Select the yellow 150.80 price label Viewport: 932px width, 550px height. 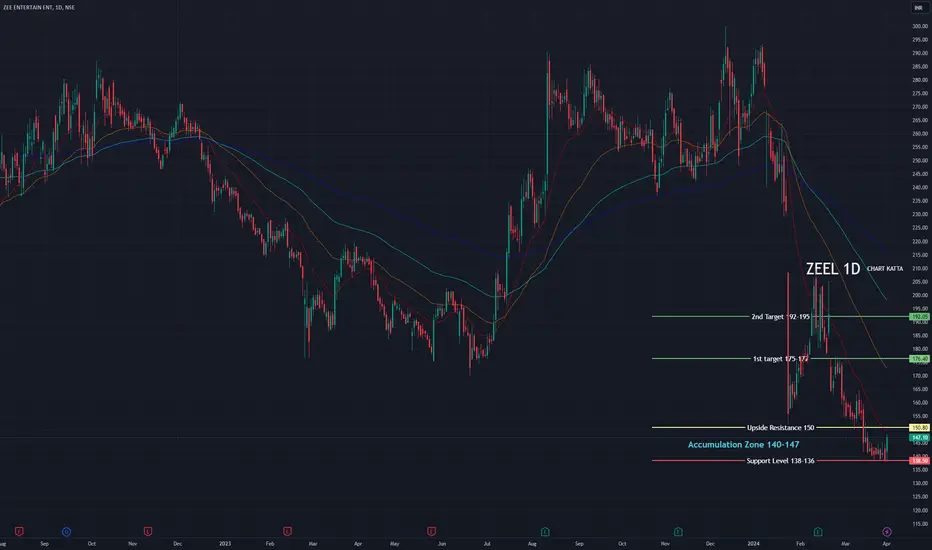(920, 428)
